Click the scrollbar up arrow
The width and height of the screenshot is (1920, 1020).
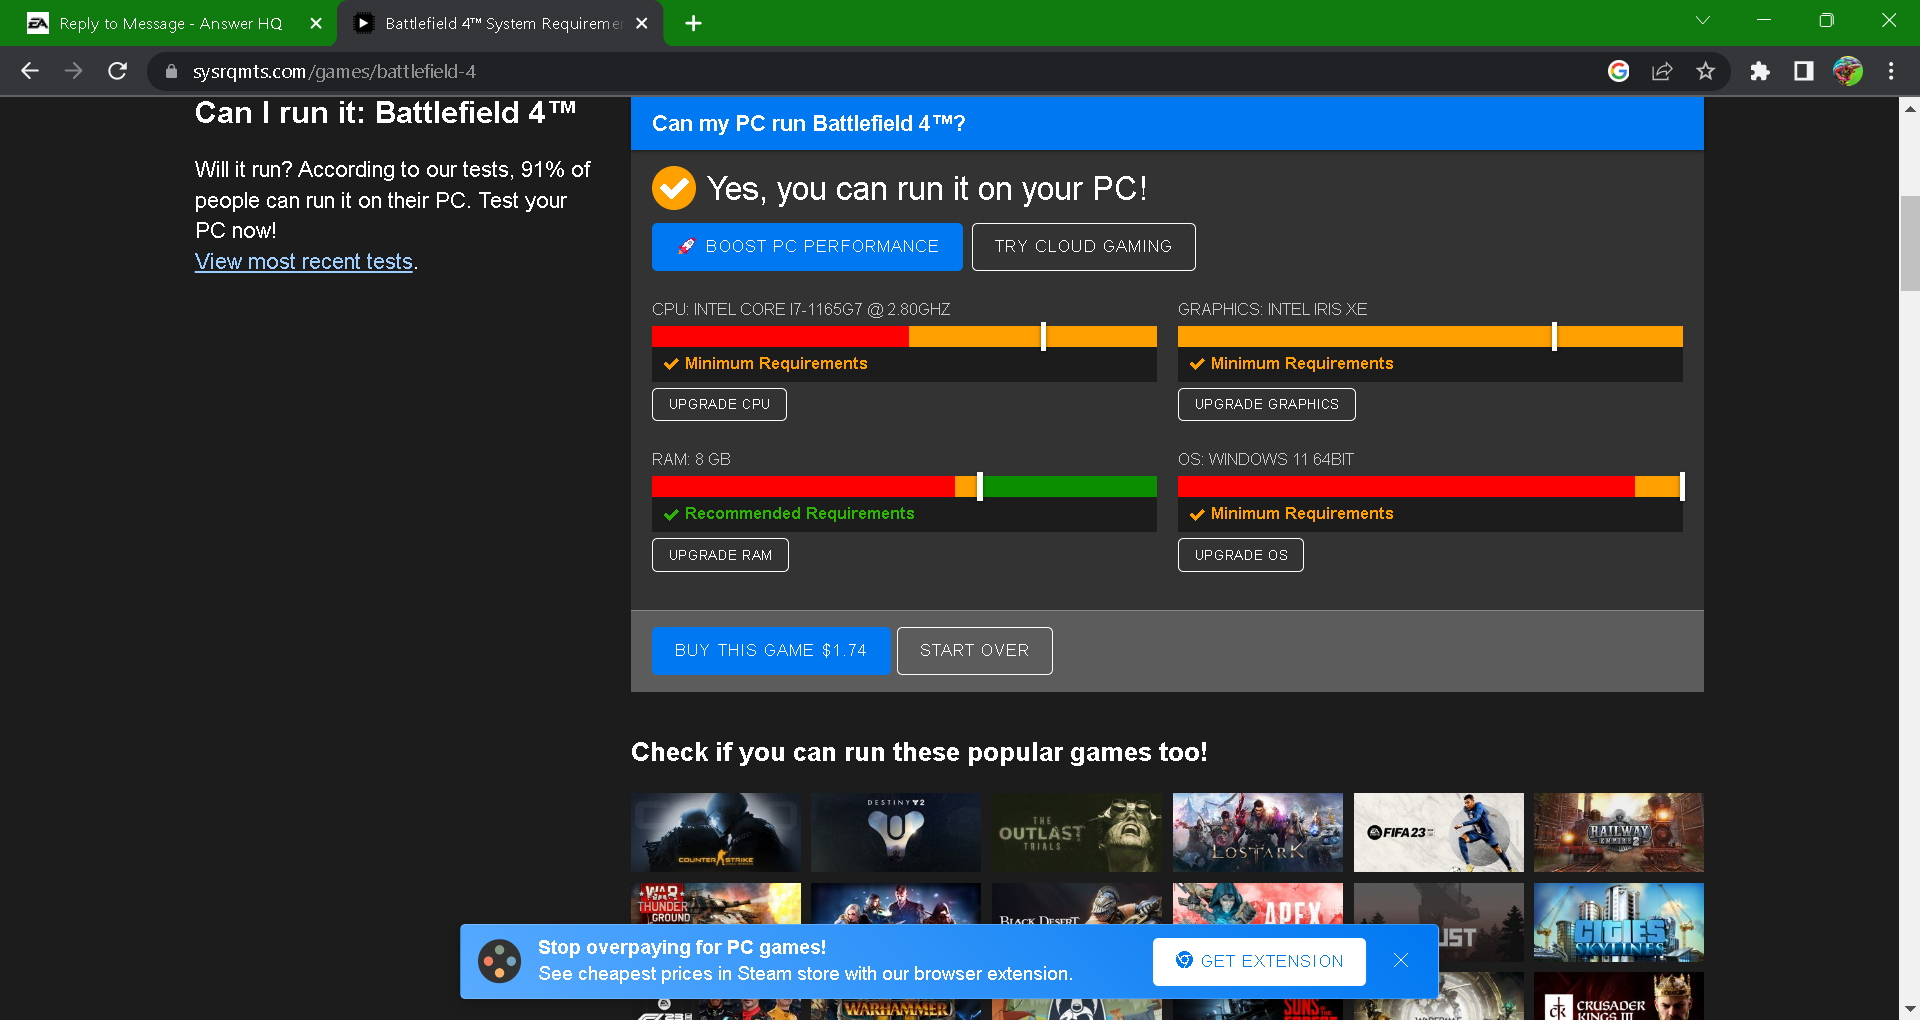point(1910,108)
